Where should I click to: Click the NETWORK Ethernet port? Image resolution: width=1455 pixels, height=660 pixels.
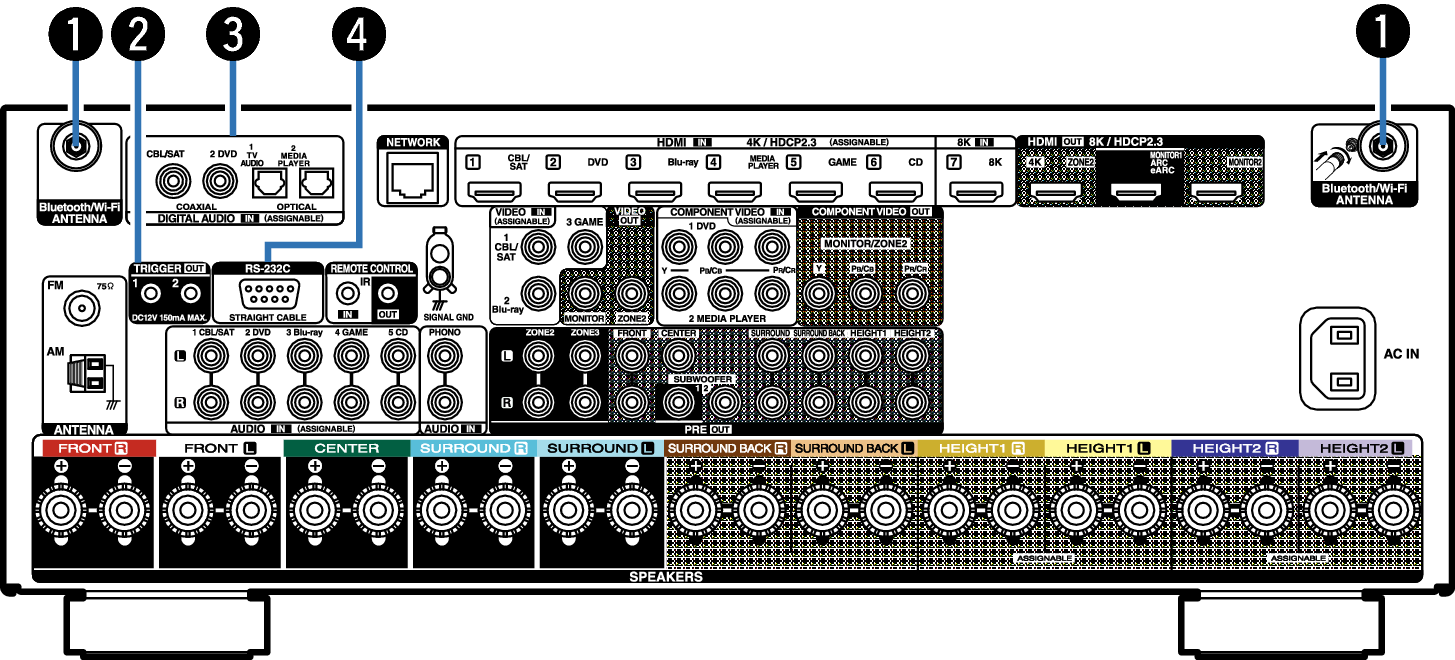coord(412,180)
